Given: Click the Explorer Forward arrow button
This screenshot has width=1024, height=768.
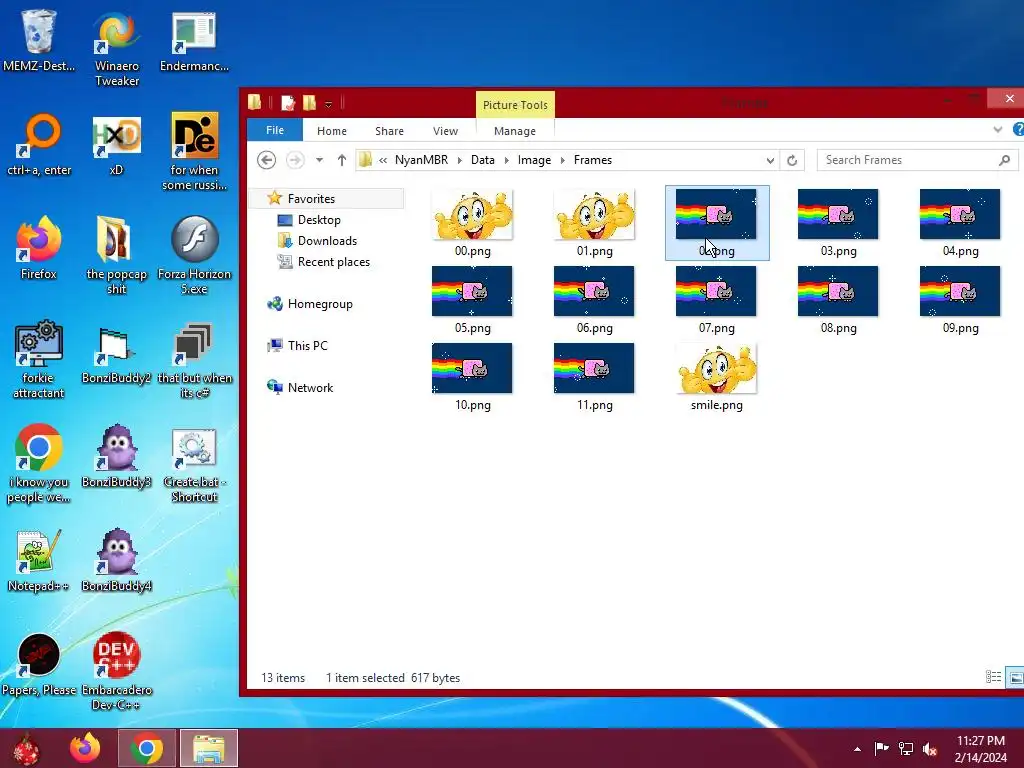Looking at the screenshot, I should tap(295, 160).
